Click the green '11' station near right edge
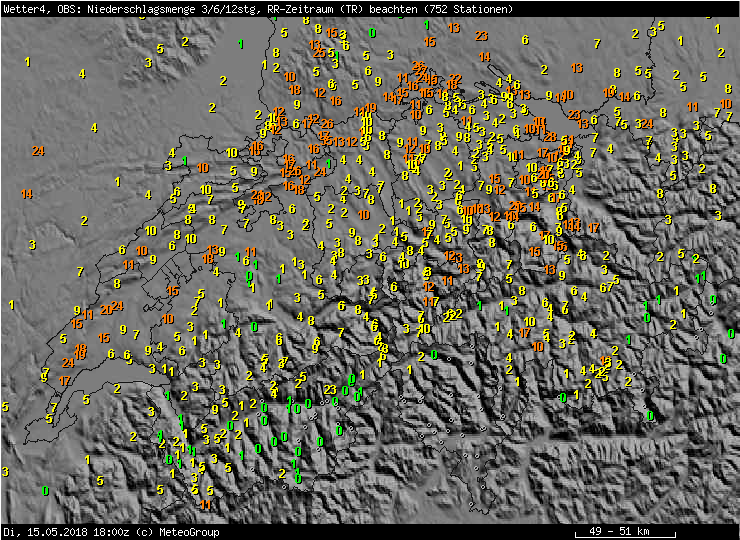Screen dimensions: 740x540 coord(701,276)
